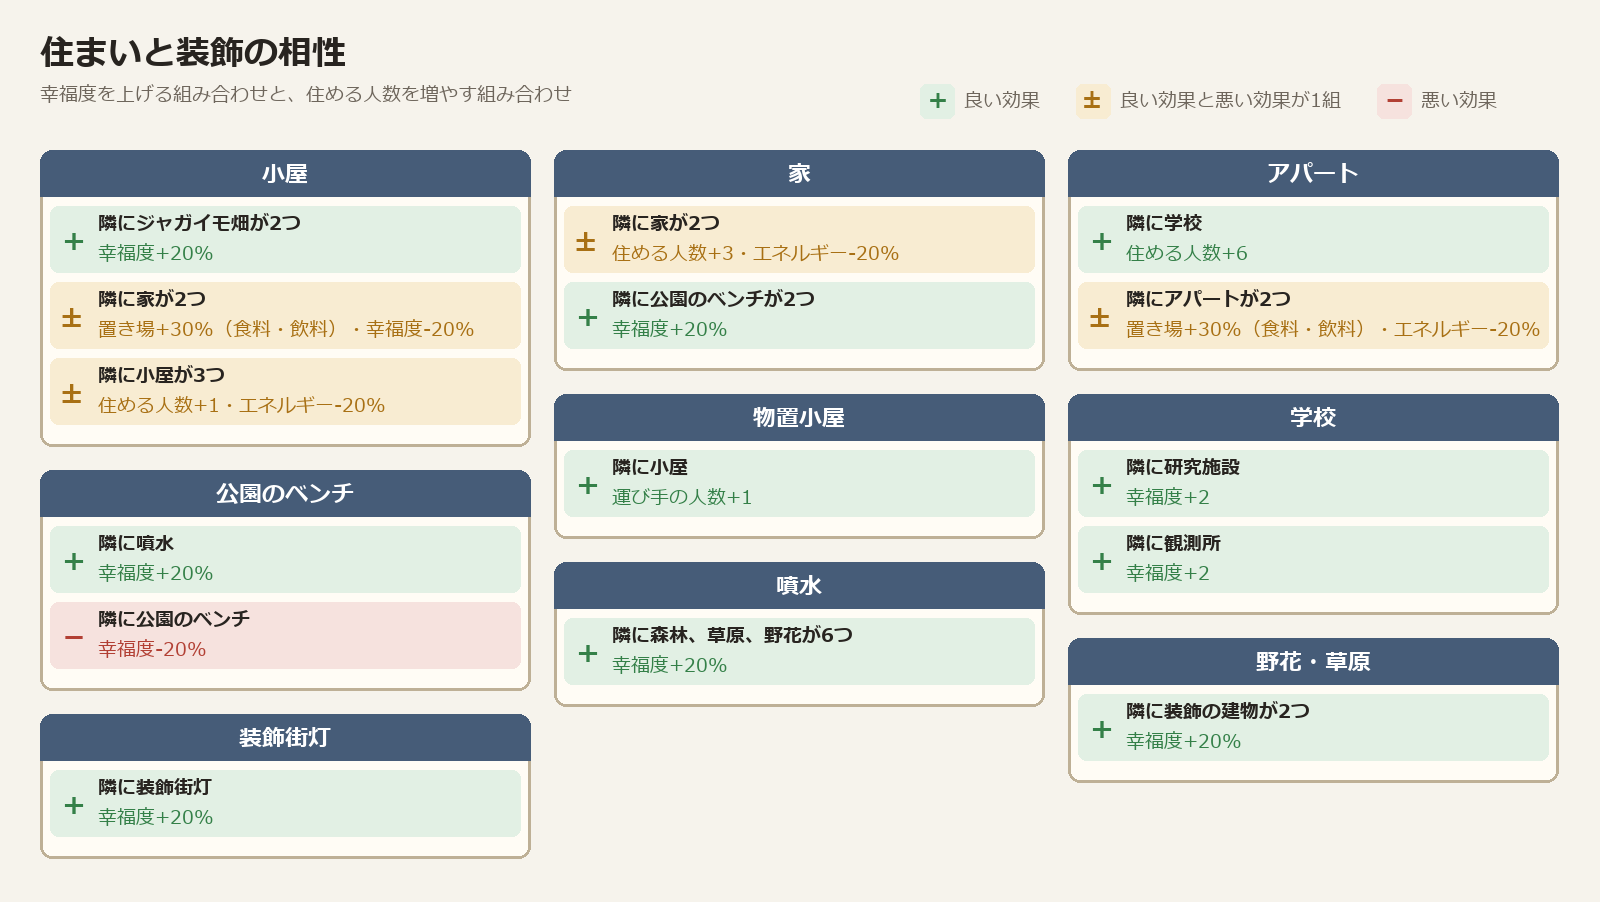
Task: Click the green plus icon in the legend
Action: click(x=937, y=101)
